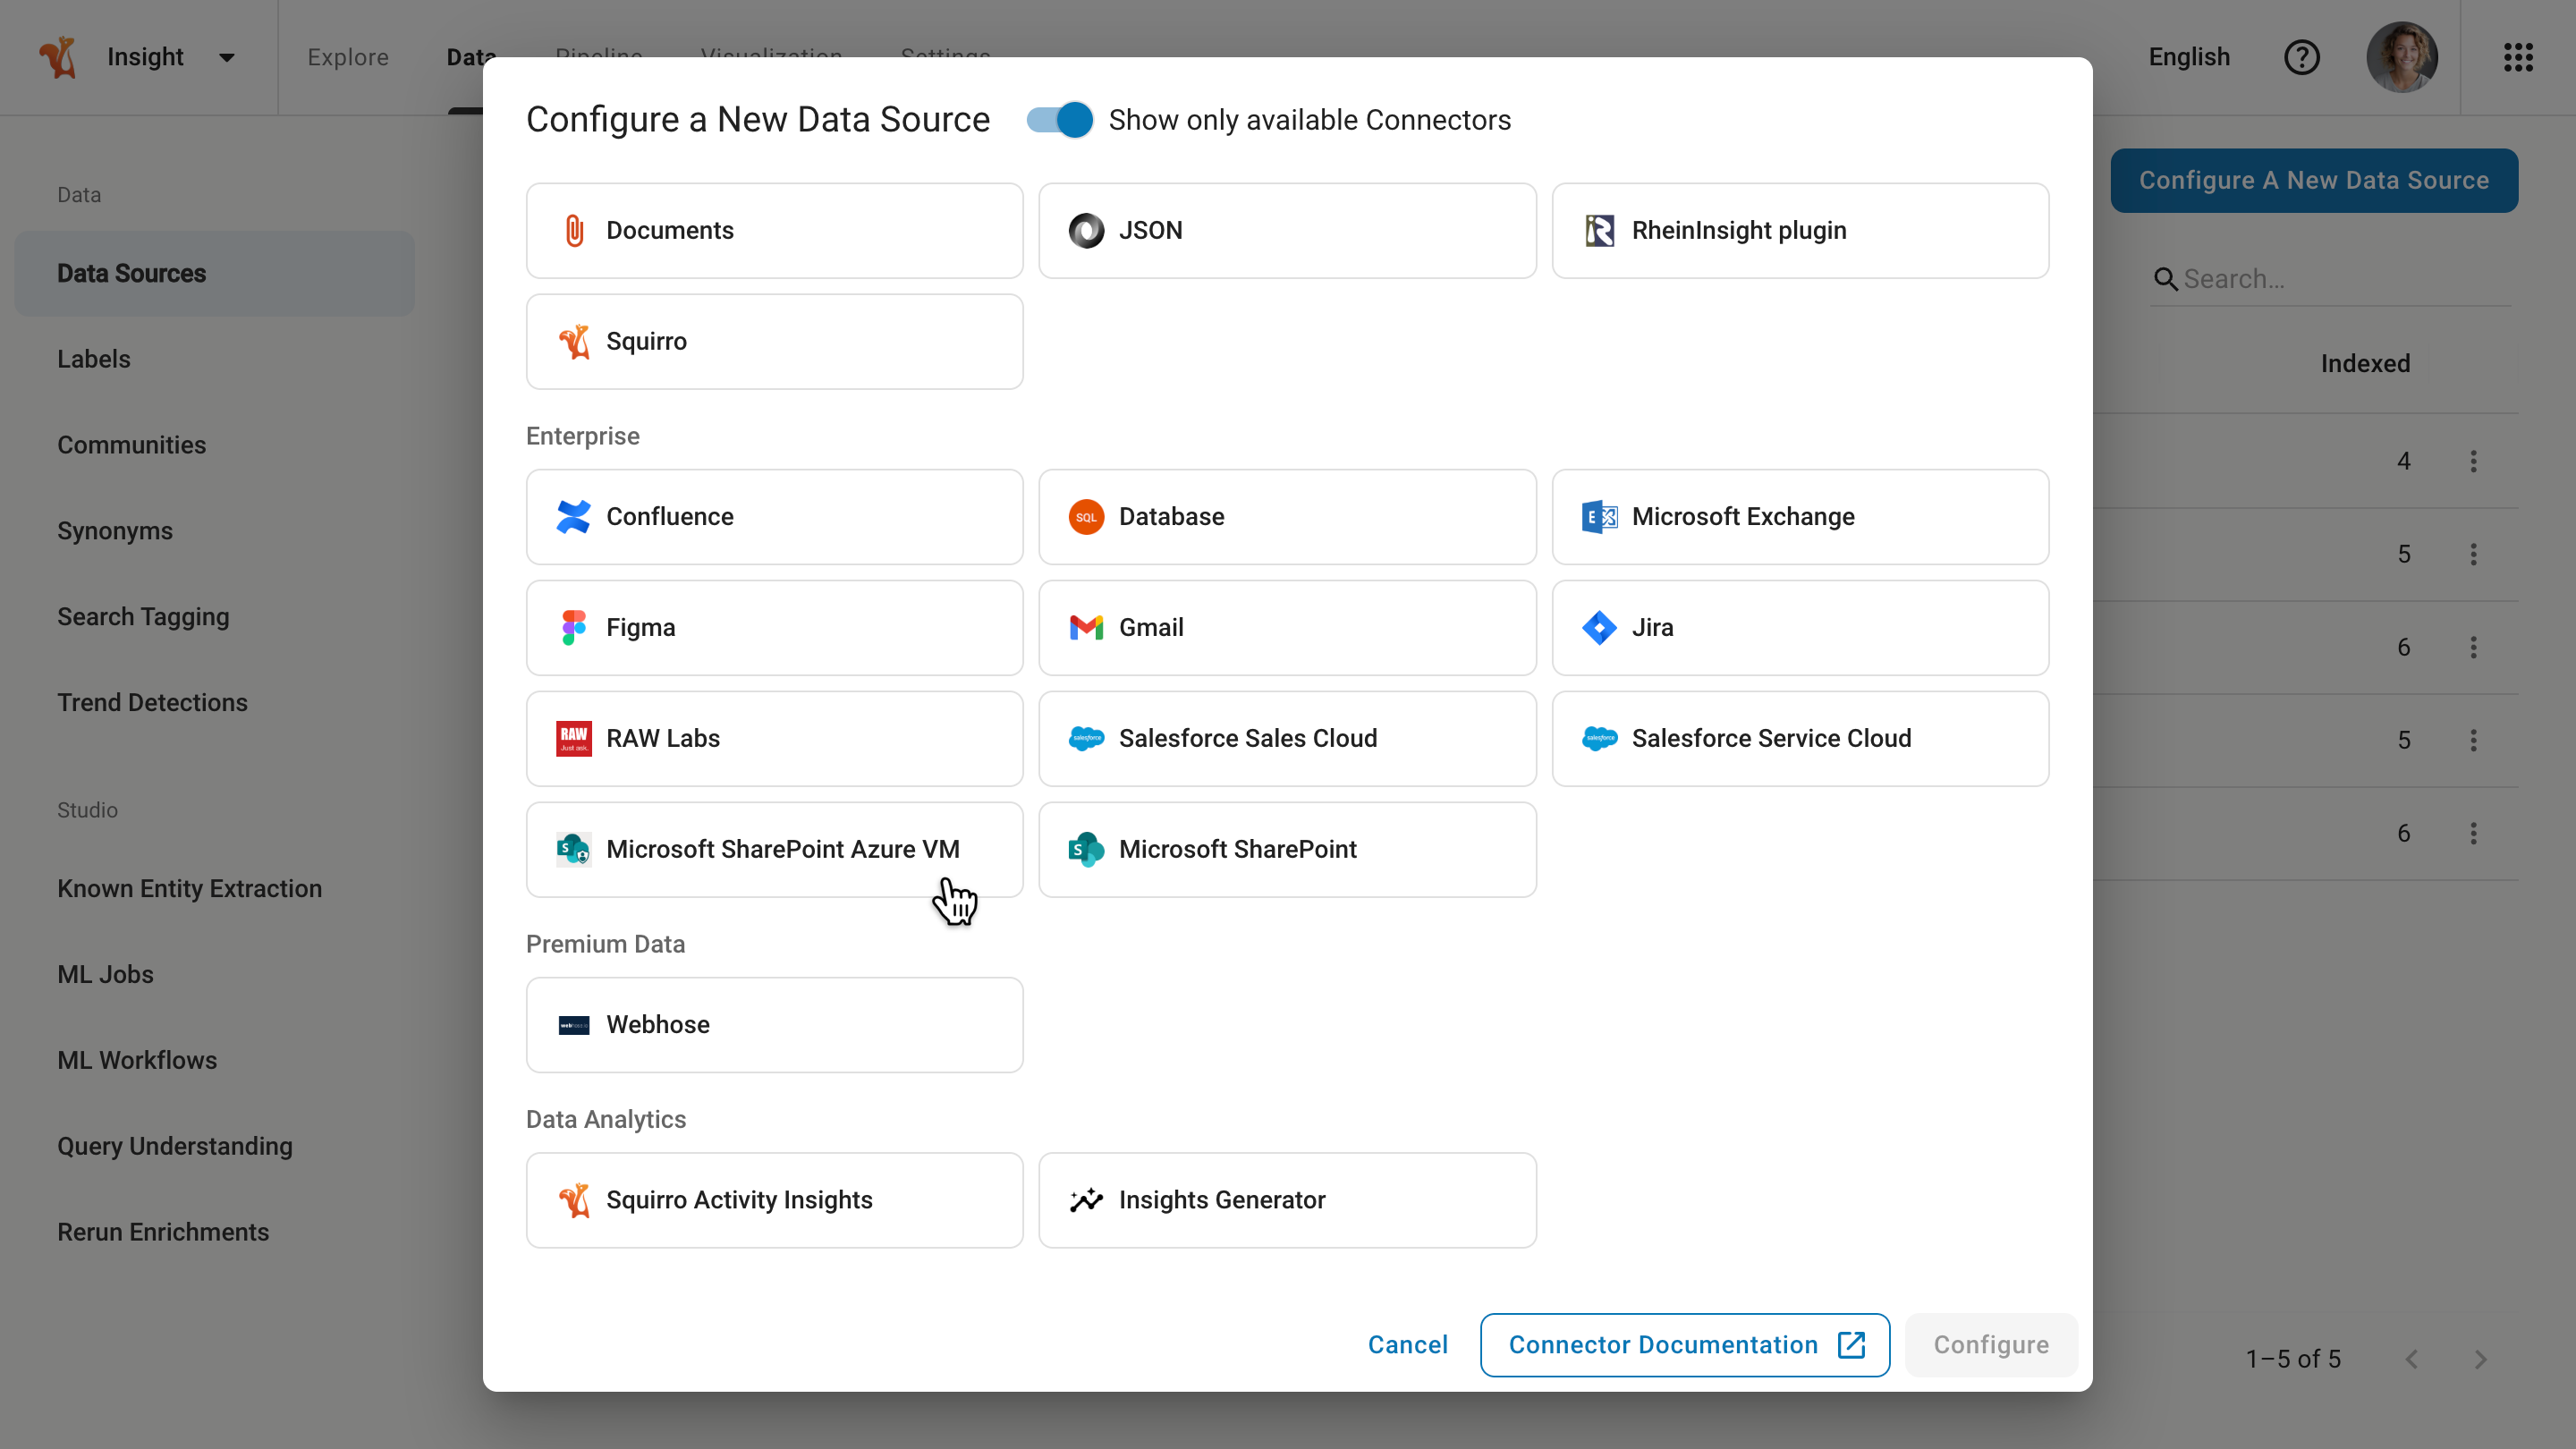Select the Salesforce Sales Cloud icon
This screenshot has height=1449, width=2576.
(x=1086, y=738)
